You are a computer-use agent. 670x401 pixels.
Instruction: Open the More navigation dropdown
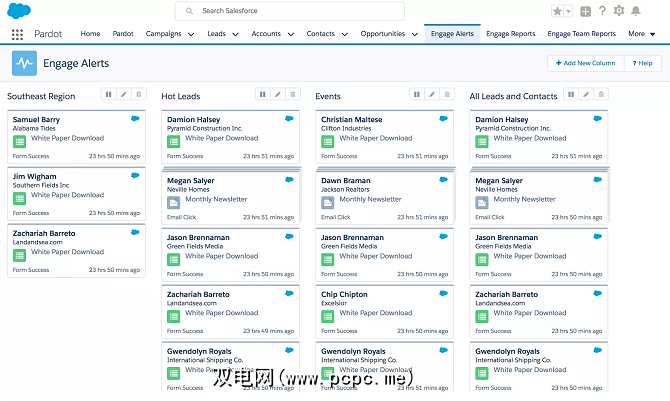coord(640,34)
